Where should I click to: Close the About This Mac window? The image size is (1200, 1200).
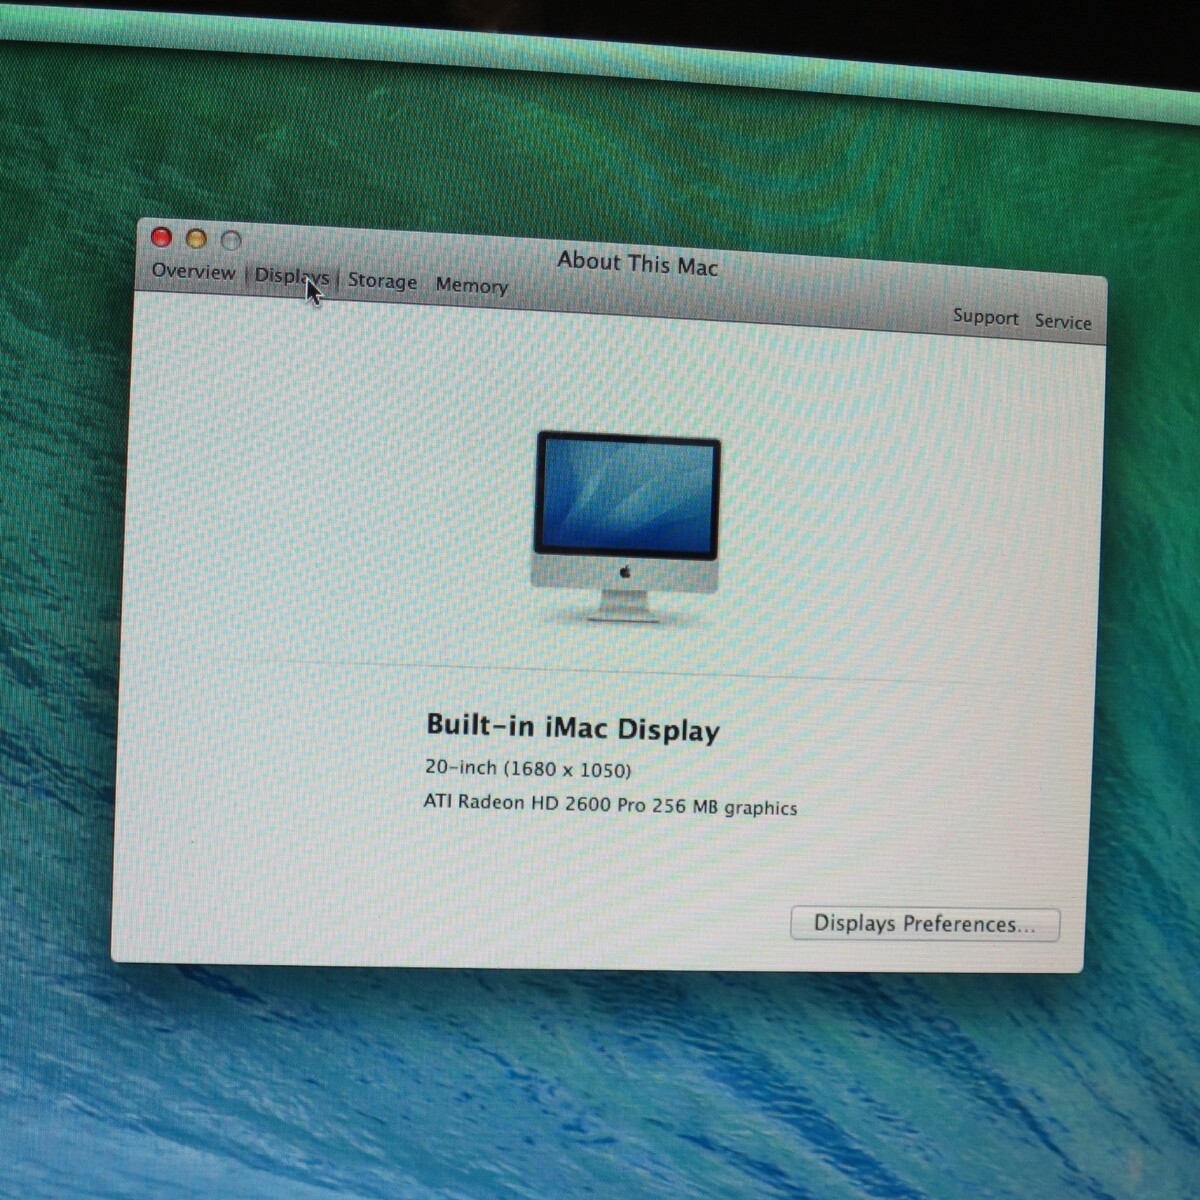[x=161, y=237]
